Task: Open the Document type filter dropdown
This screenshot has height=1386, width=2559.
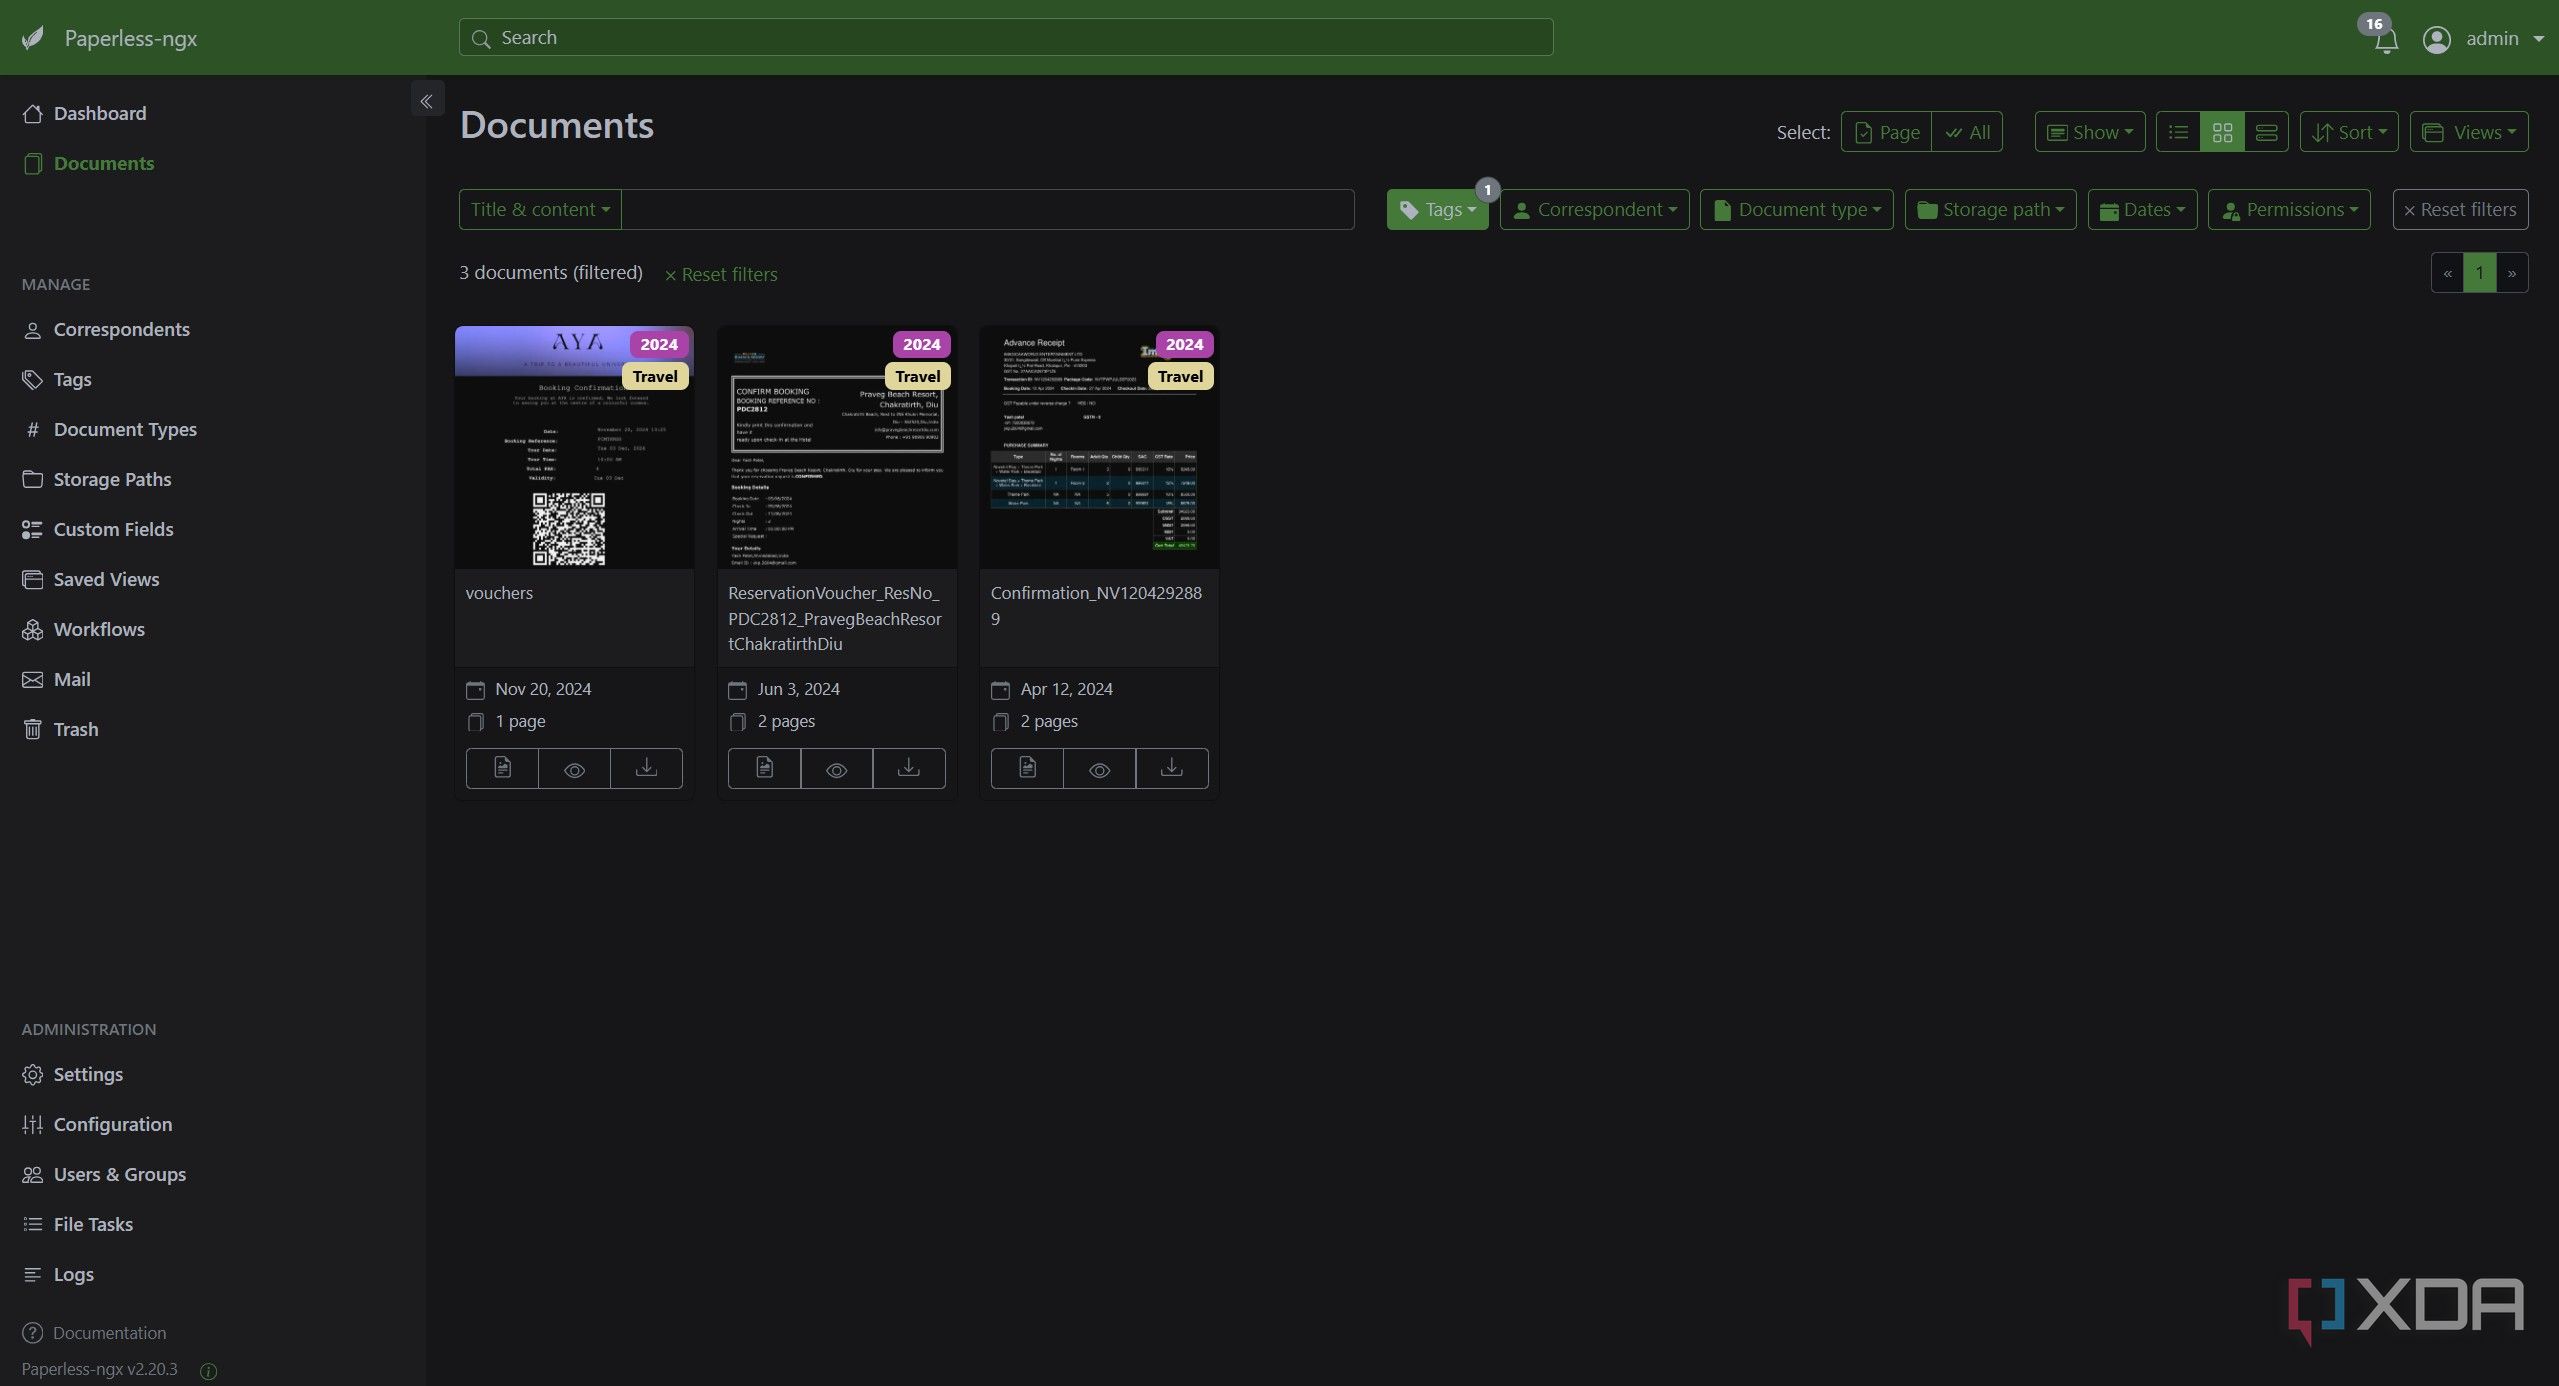Action: (1796, 209)
